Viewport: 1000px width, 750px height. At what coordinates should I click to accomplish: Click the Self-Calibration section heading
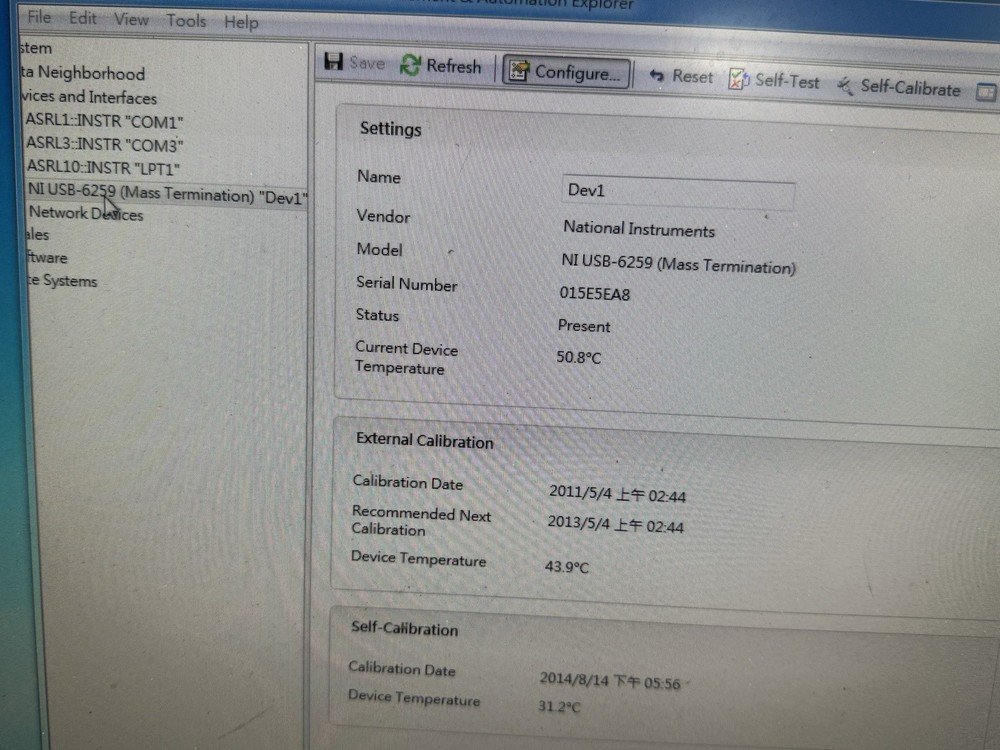tap(404, 628)
